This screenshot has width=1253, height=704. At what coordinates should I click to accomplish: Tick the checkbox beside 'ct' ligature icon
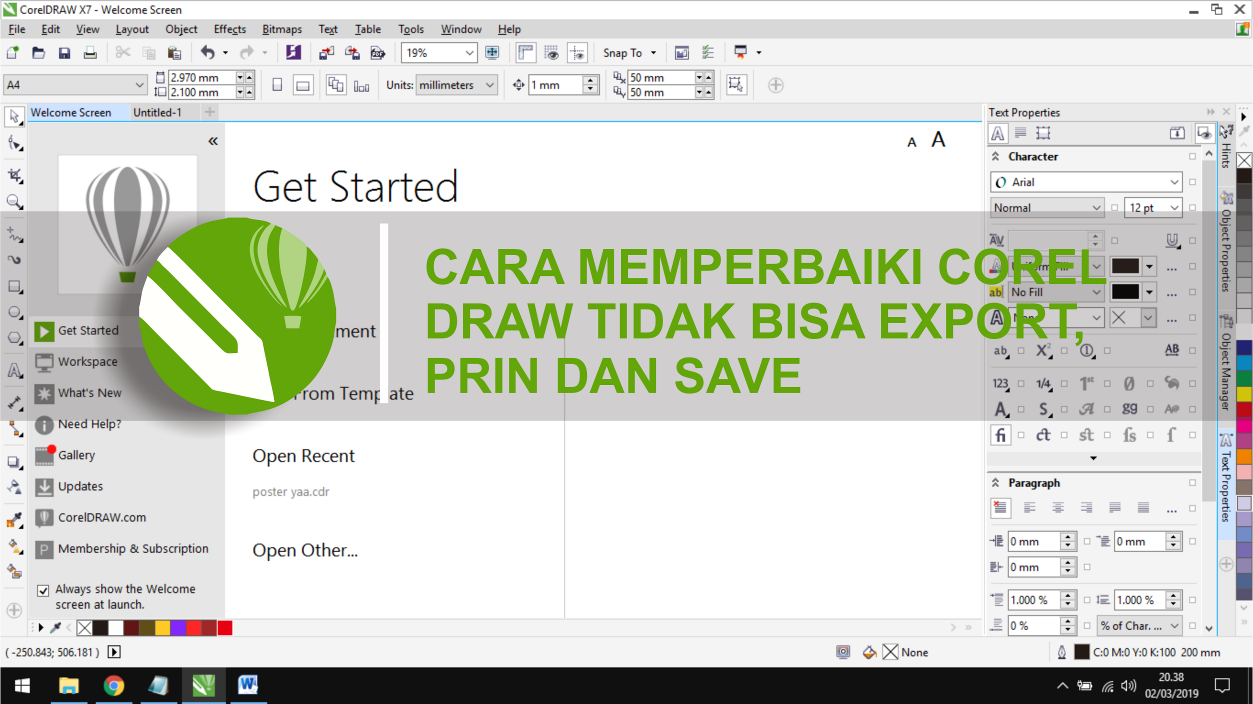coord(1063,435)
